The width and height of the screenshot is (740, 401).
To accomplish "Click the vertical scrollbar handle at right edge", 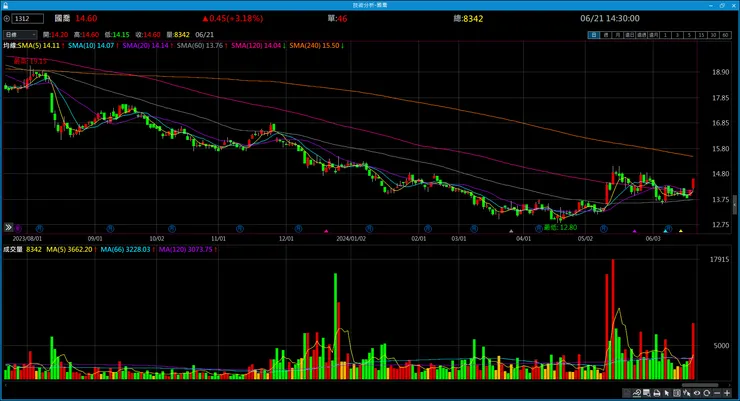I will [x=734, y=205].
